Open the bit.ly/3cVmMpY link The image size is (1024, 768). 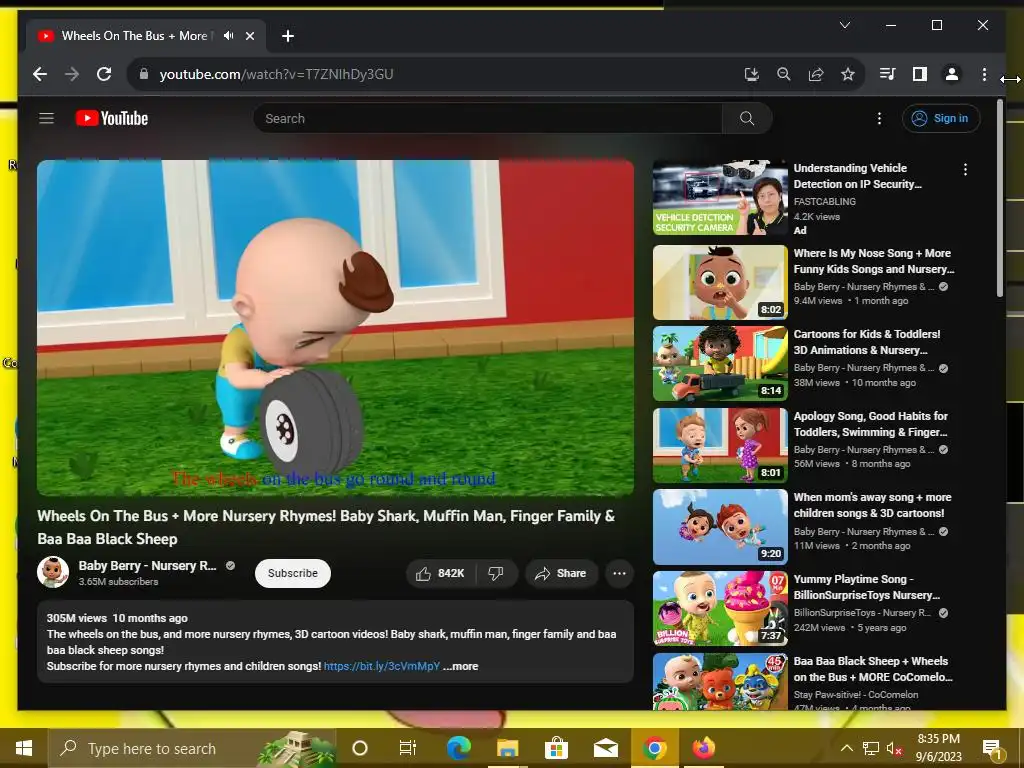pos(382,666)
